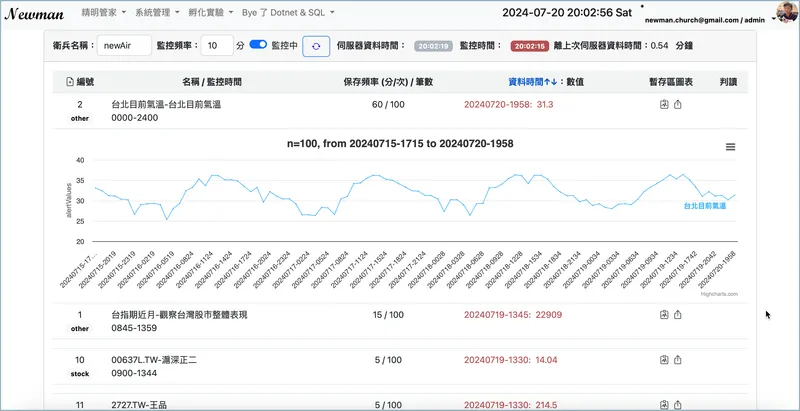Image resolution: width=800 pixels, height=411 pixels.
Task: Click the refresh sync button
Action: pyautogui.click(x=316, y=46)
